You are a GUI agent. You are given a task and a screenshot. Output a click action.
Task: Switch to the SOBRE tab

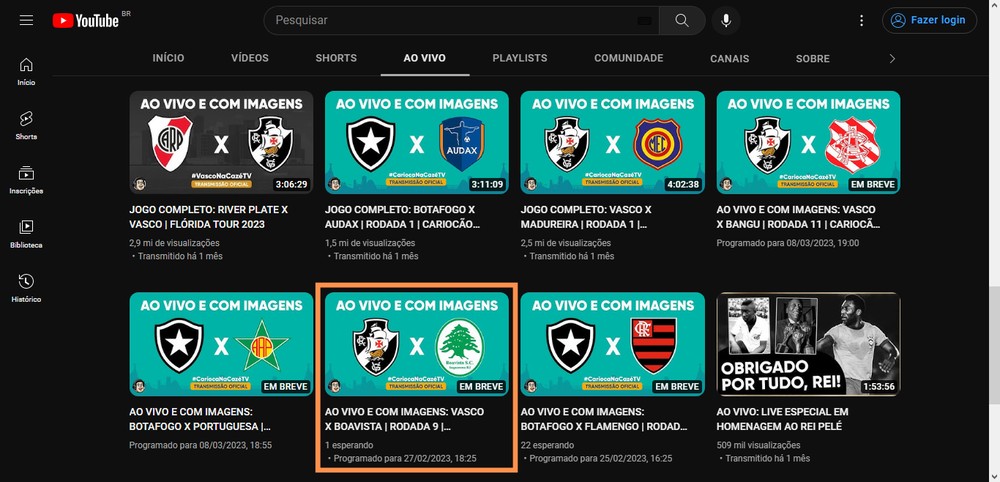point(812,58)
